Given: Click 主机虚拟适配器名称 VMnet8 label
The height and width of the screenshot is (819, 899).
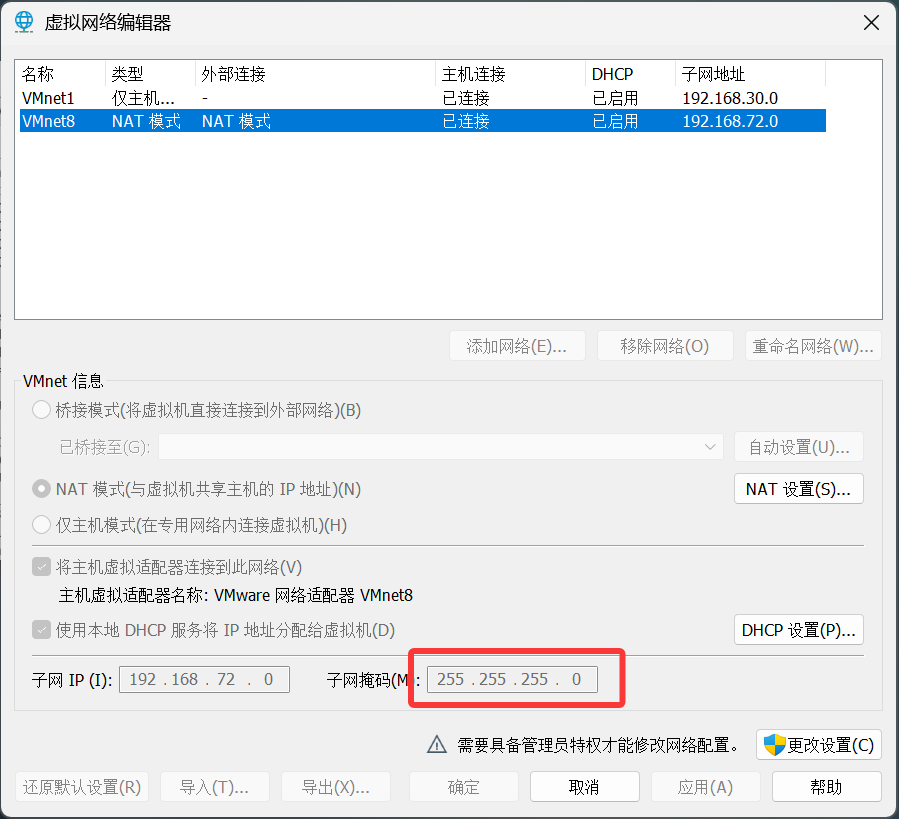Looking at the screenshot, I should point(236,595).
